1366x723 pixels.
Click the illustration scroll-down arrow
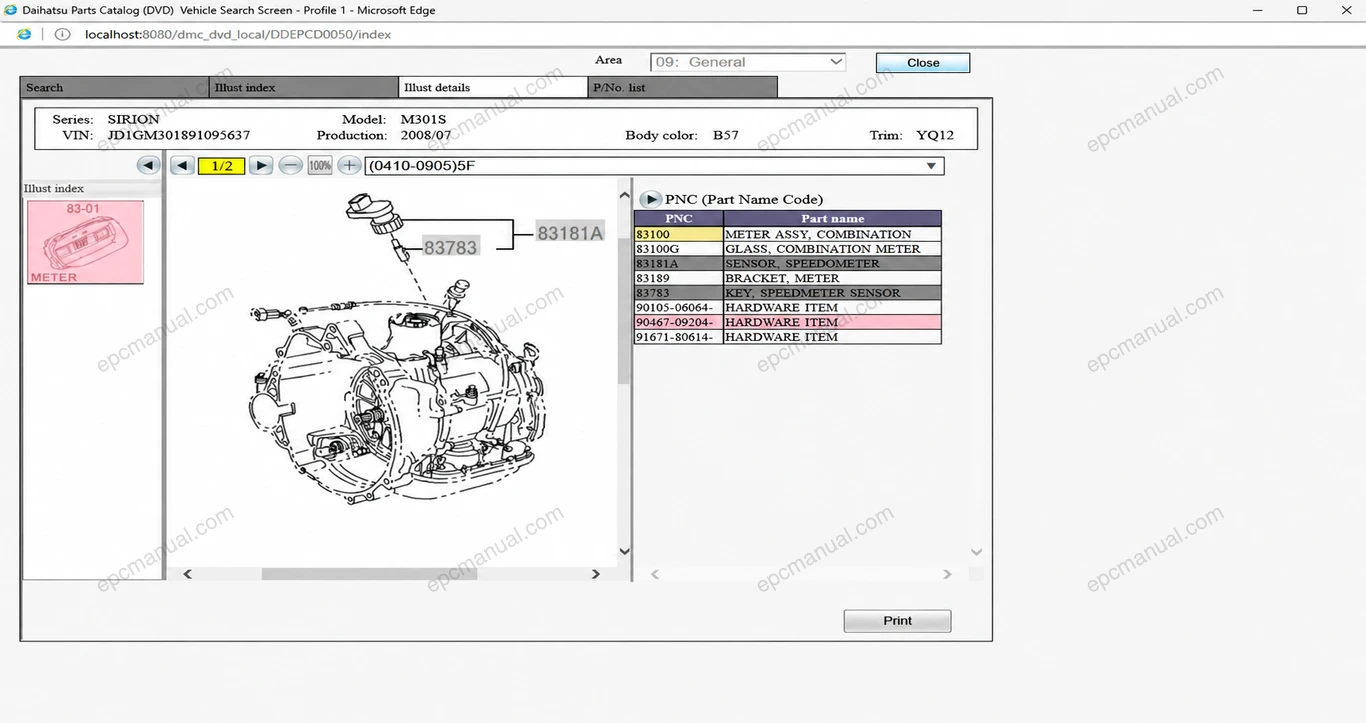[x=625, y=551]
